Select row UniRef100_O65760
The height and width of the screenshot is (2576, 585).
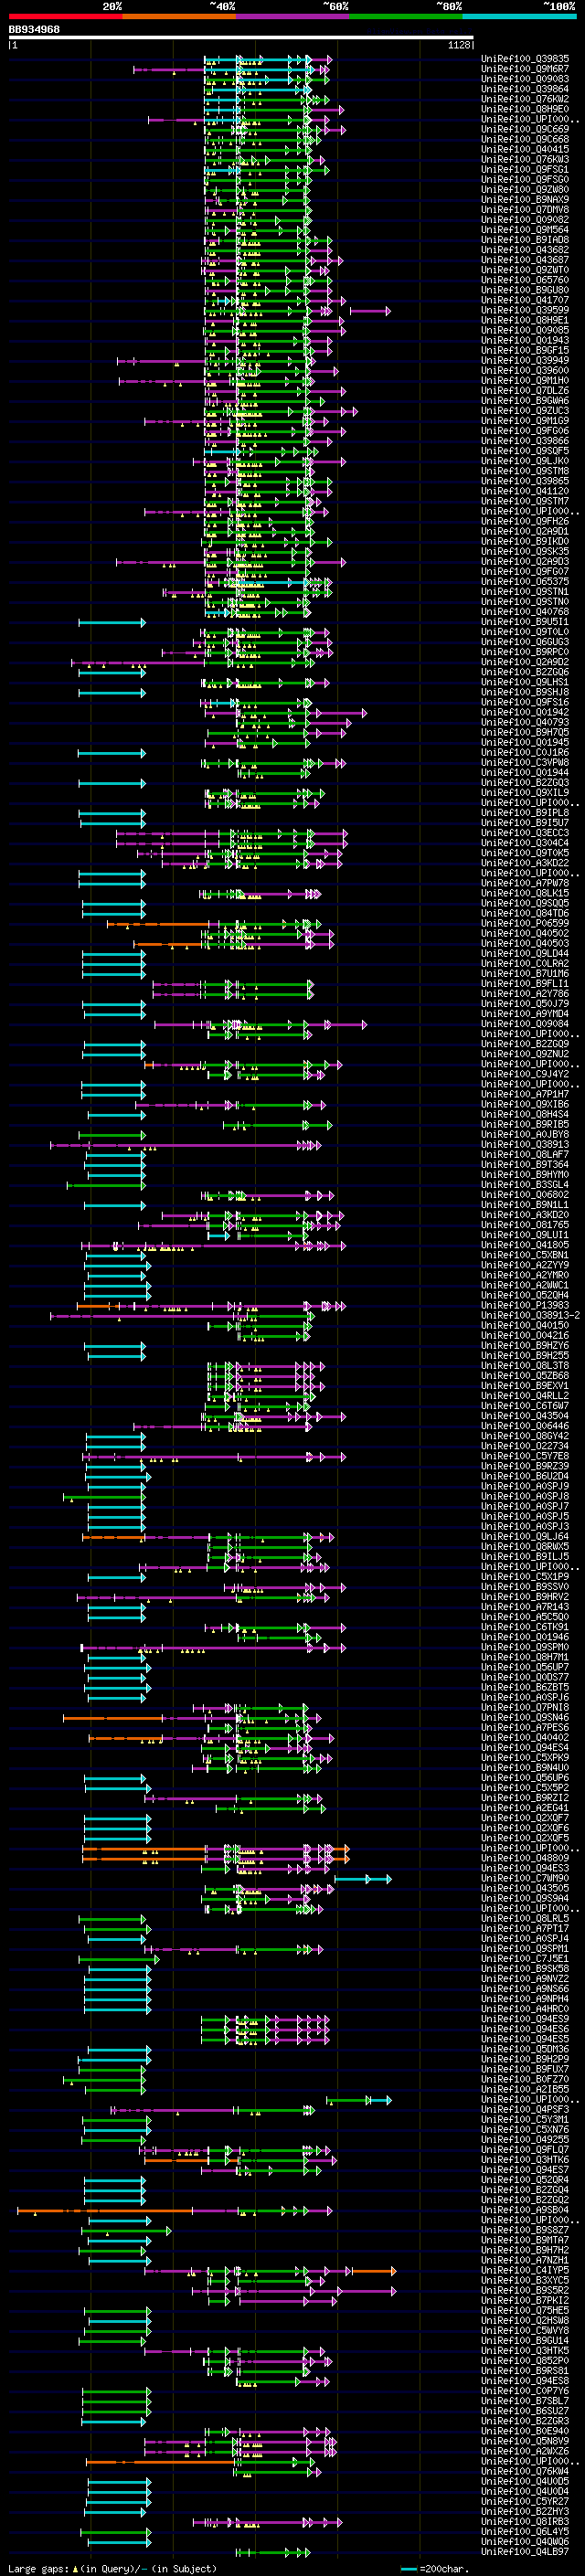click(525, 280)
